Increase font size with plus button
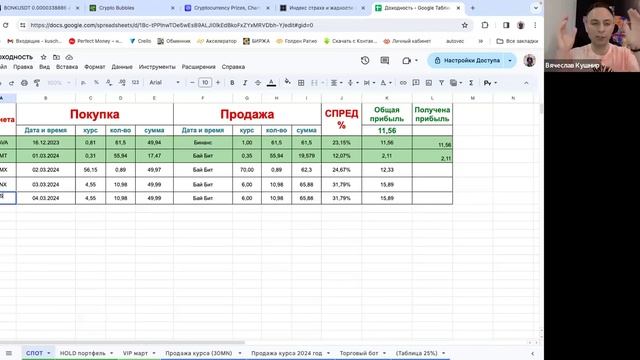 [218, 83]
